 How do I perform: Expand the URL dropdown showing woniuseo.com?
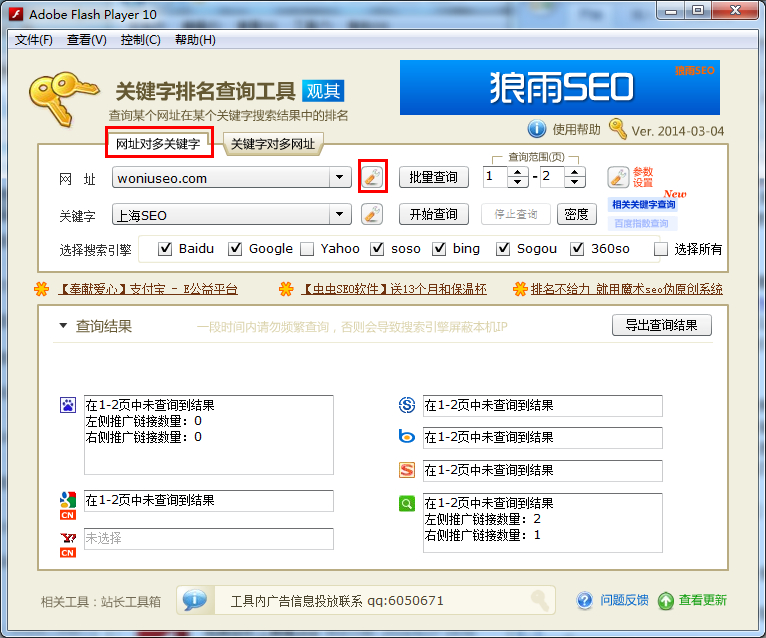tap(342, 178)
